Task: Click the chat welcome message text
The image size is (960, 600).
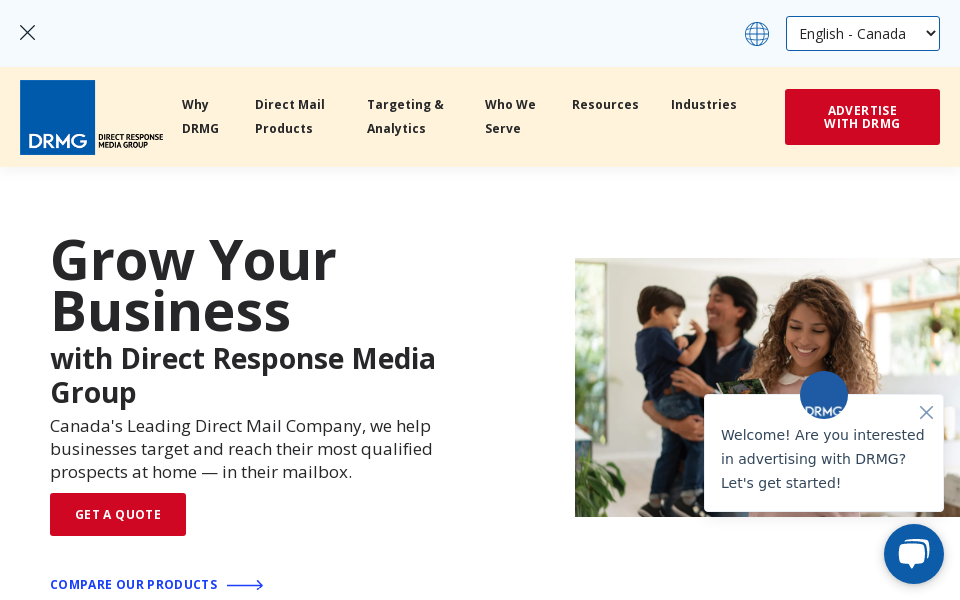Action: point(823,459)
